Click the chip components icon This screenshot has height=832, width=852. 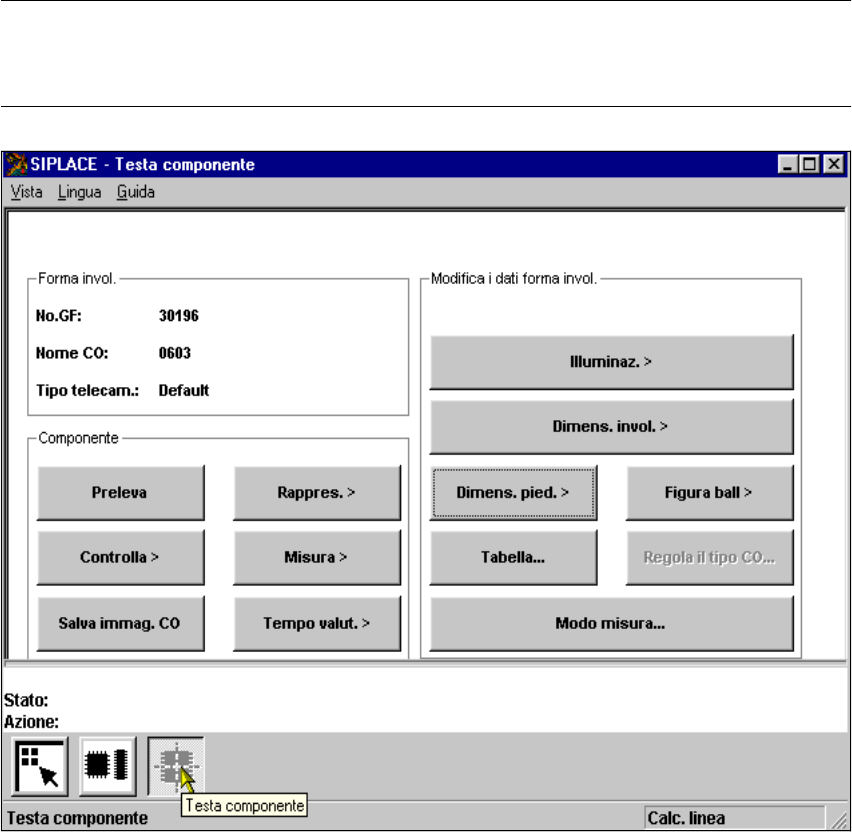coord(107,764)
